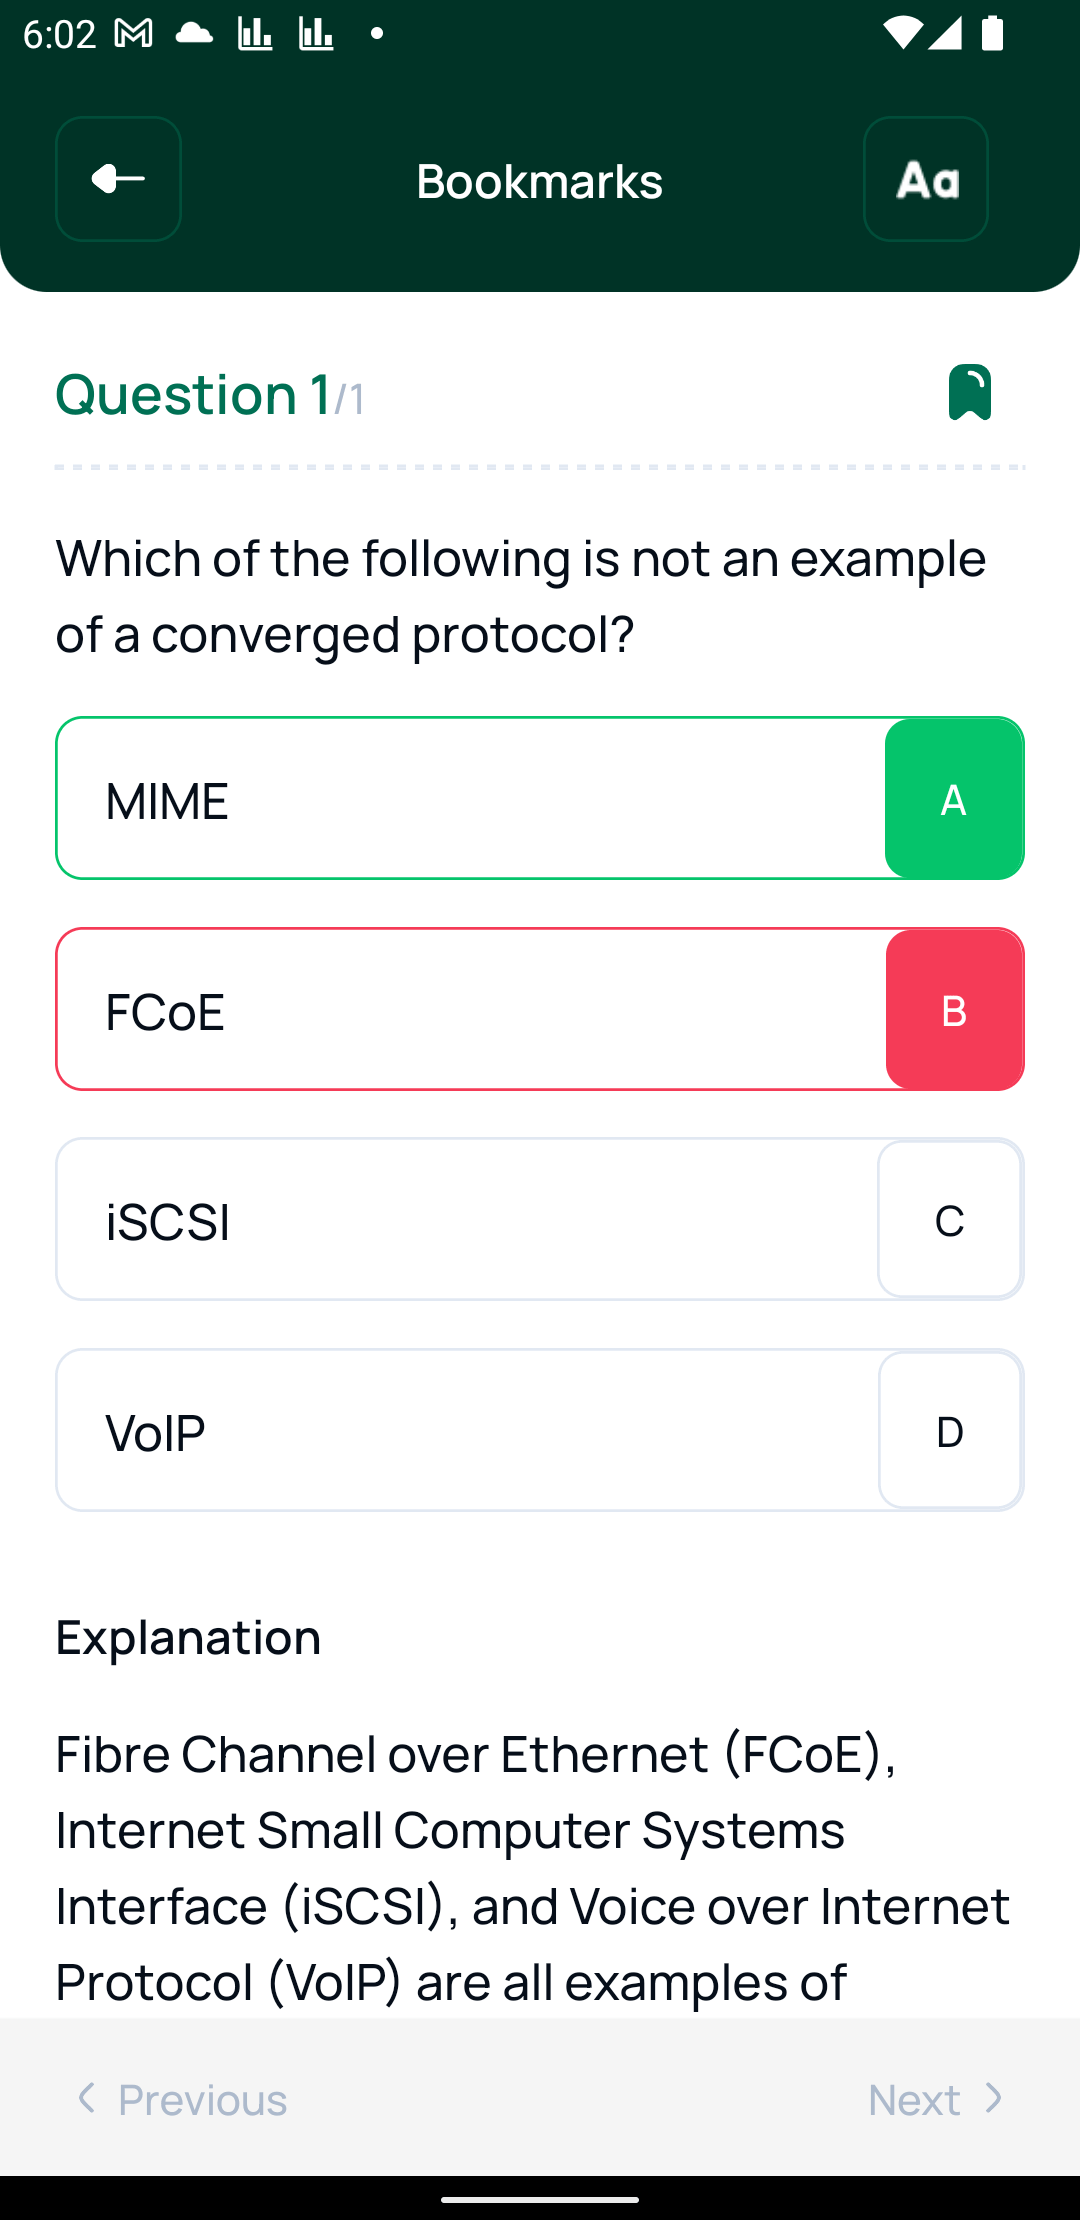Tap the C answer badge
The height and width of the screenshot is (2220, 1080).
click(x=950, y=1218)
